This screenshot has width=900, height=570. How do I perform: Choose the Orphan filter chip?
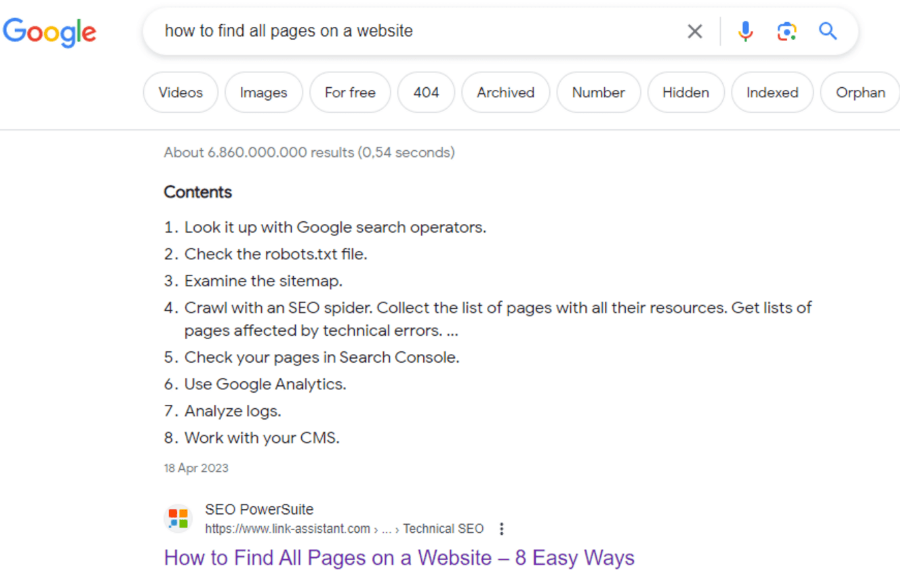tap(860, 93)
